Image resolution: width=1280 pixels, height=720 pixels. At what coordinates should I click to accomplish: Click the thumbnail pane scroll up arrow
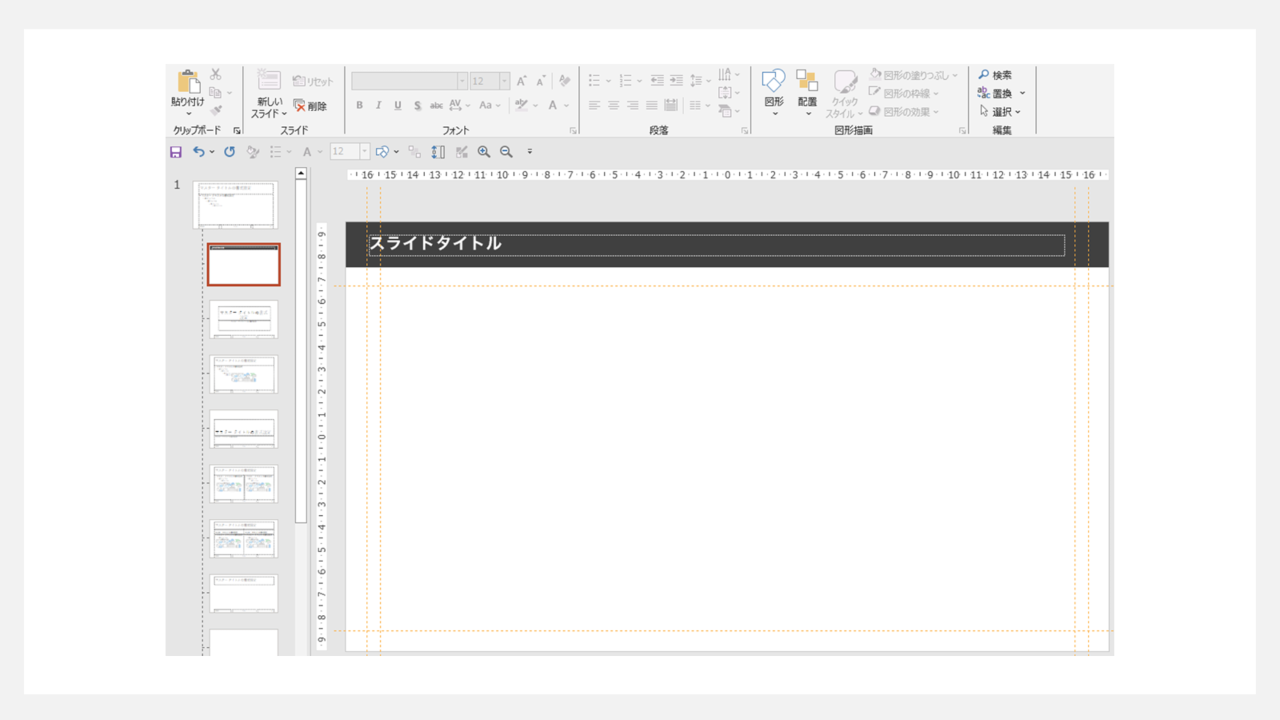[301, 173]
